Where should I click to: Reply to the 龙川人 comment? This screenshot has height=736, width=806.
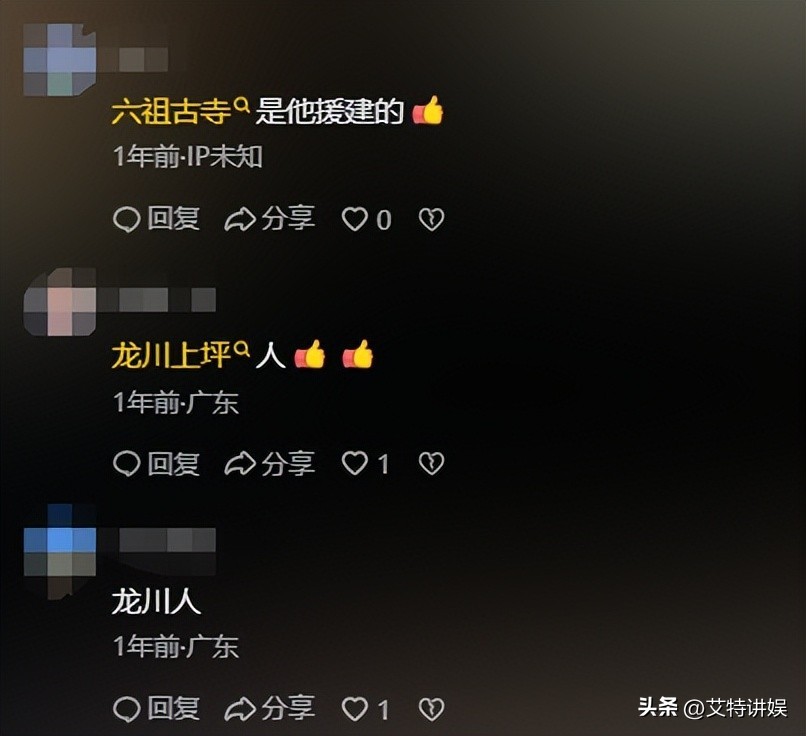pos(156,708)
